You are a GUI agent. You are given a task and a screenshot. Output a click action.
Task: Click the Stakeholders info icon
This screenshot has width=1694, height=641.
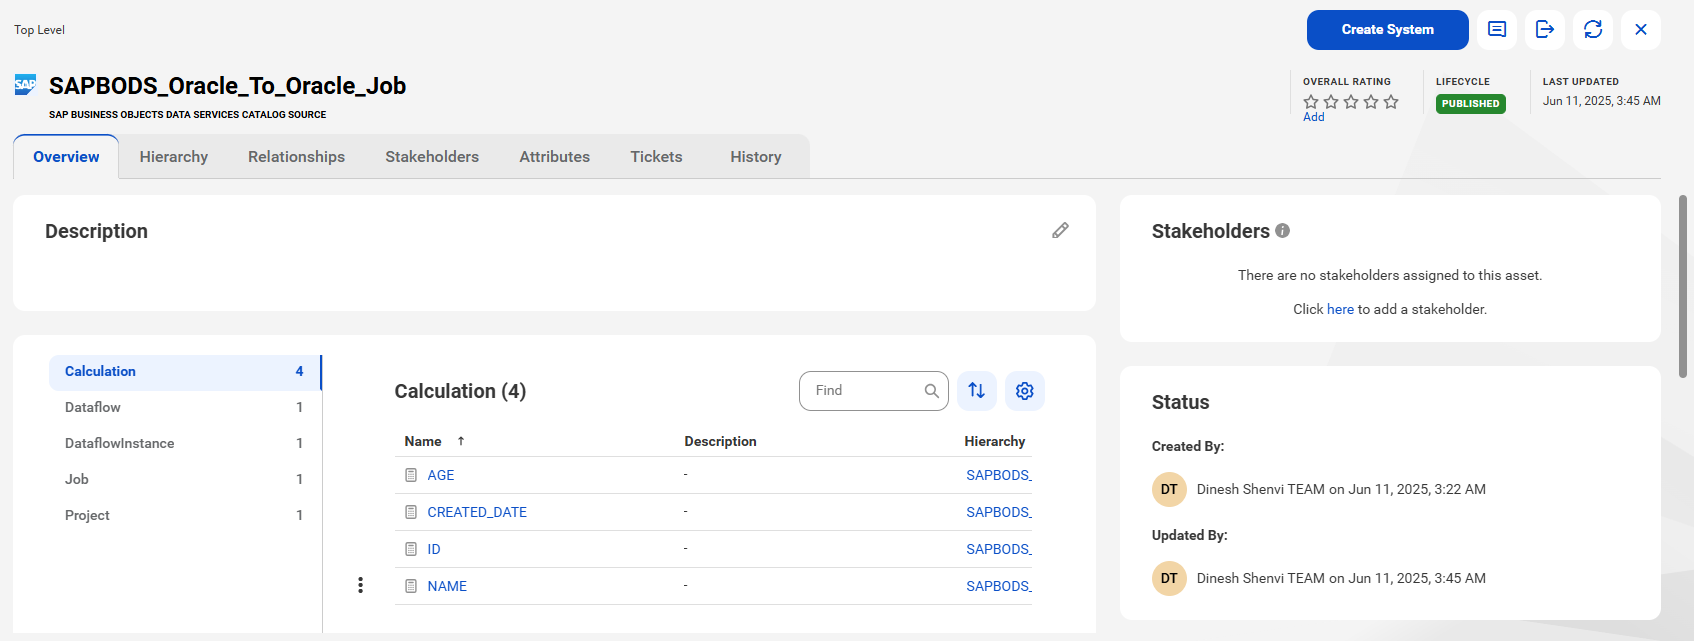pyautogui.click(x=1282, y=231)
